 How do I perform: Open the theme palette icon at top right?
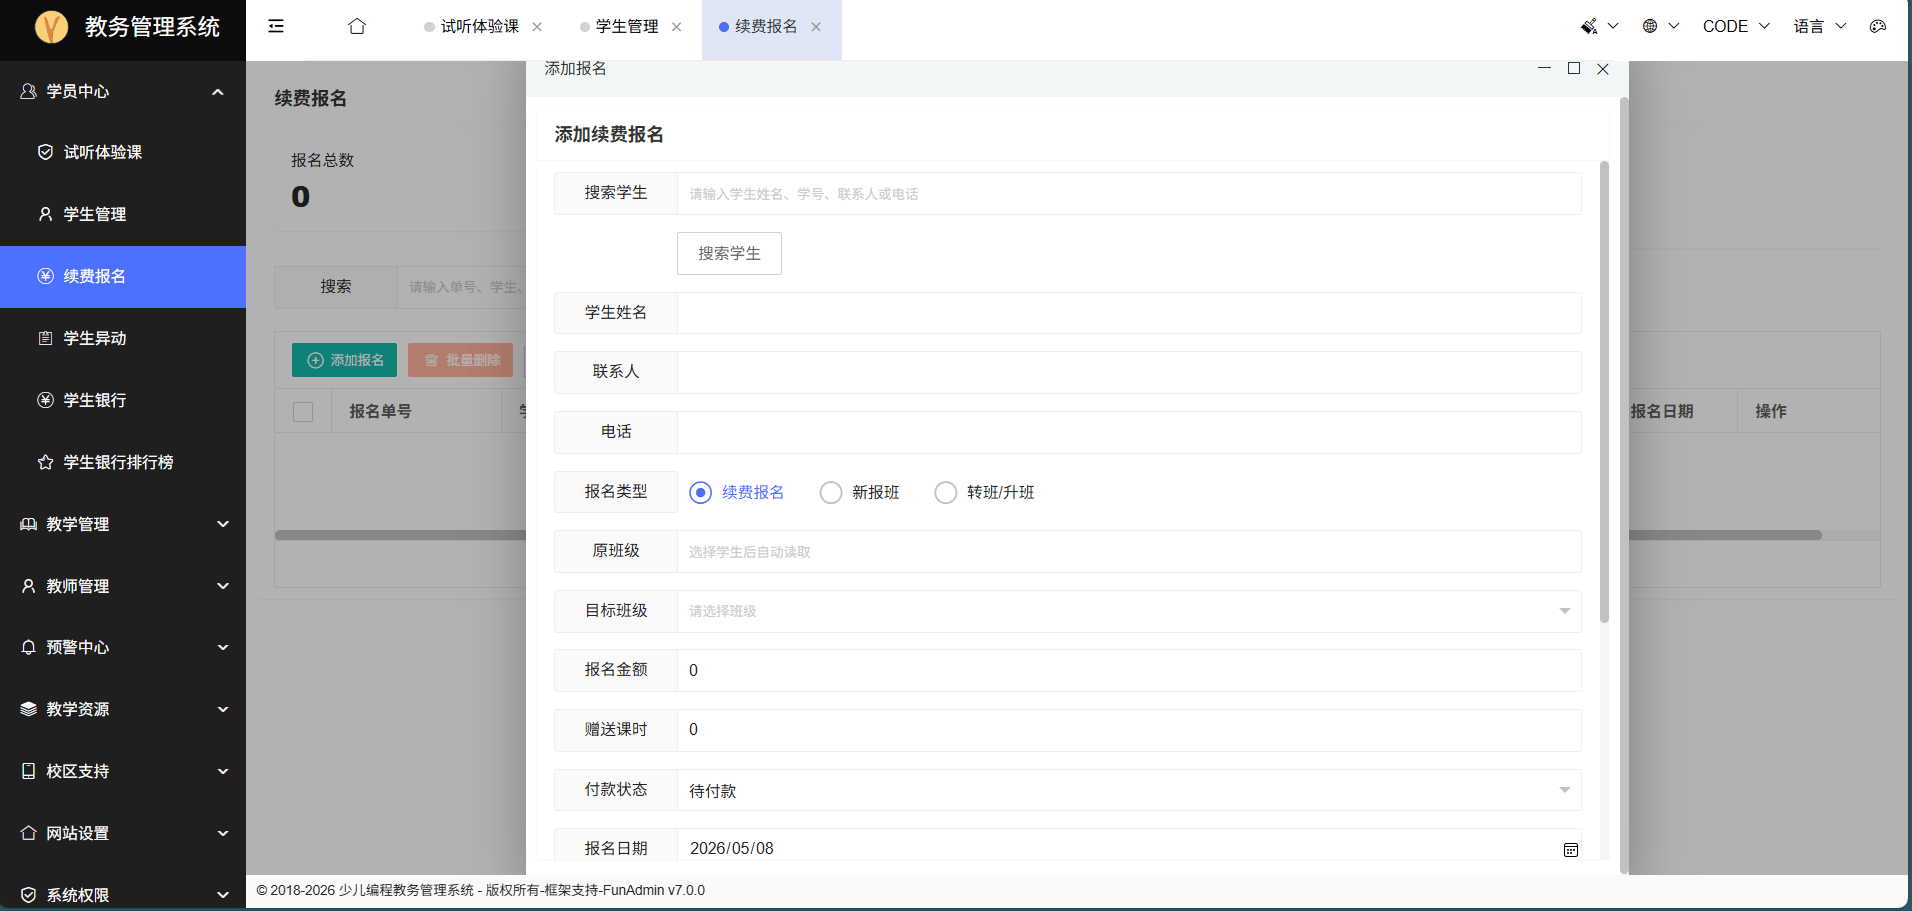pyautogui.click(x=1878, y=27)
